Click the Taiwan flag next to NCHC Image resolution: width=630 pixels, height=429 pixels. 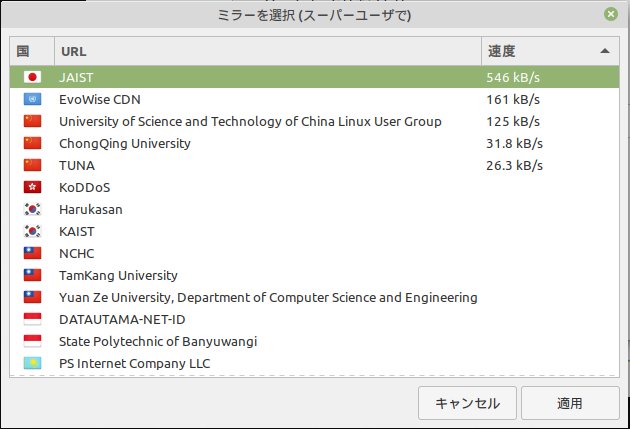(x=32, y=253)
